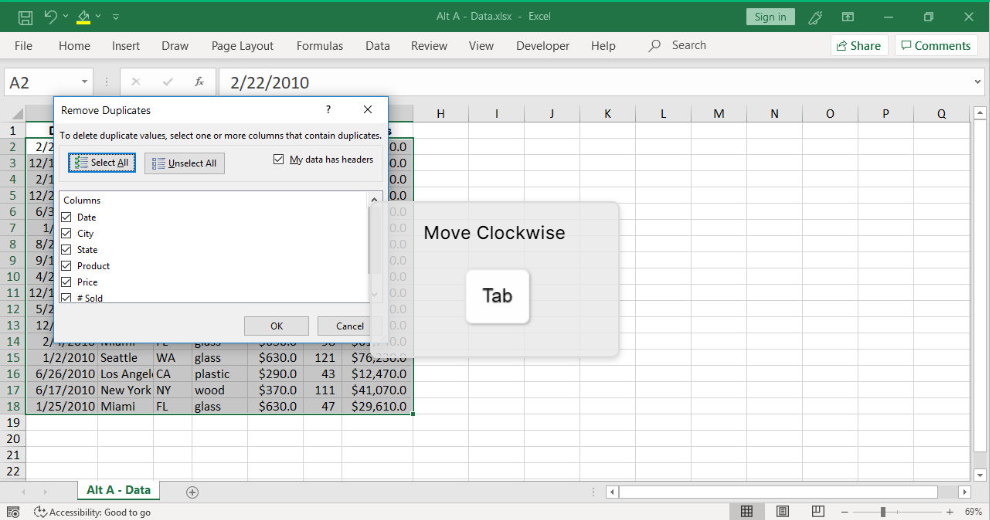Viewport: 990px width, 520px height.
Task: Share the workbook
Action: pos(859,45)
